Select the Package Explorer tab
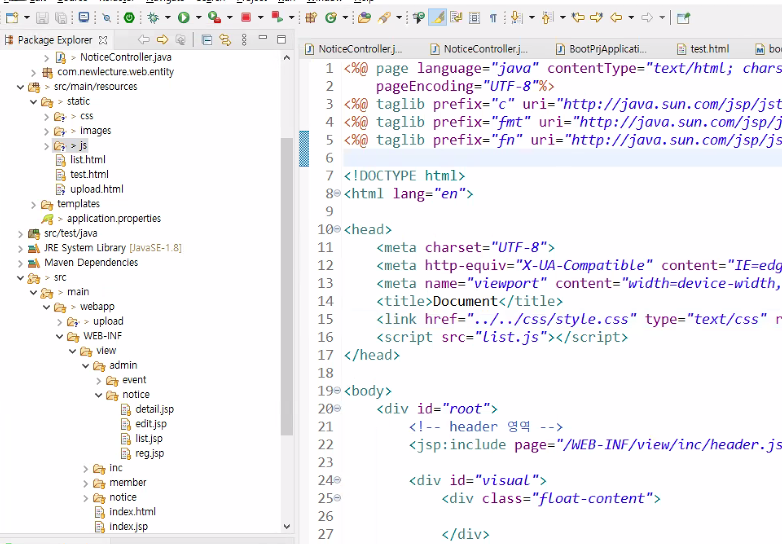Screen dimensions: 782x544 (55, 40)
